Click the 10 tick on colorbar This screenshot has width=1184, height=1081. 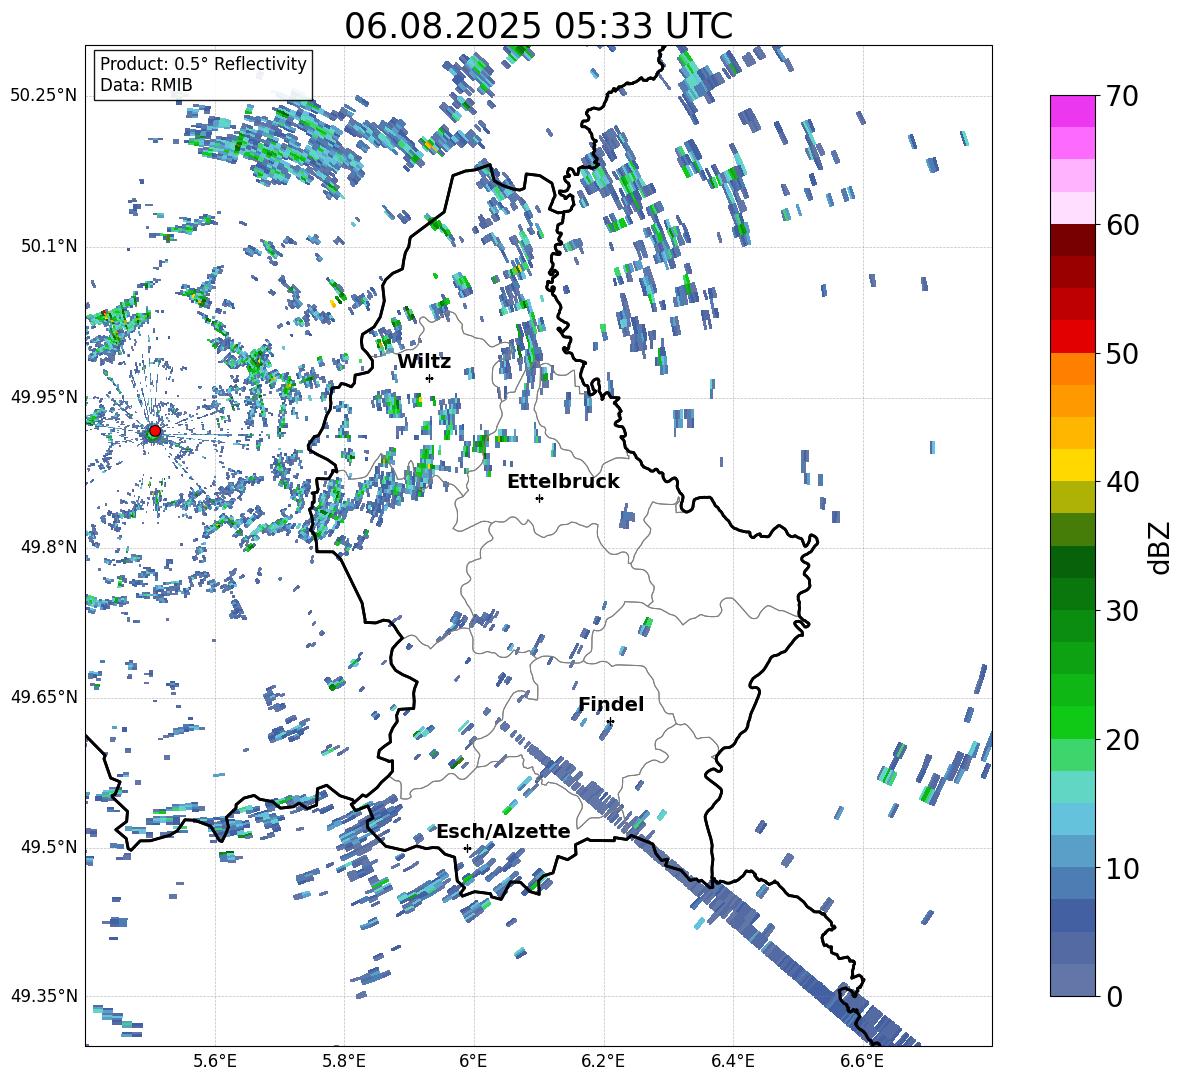[x=1121, y=868]
